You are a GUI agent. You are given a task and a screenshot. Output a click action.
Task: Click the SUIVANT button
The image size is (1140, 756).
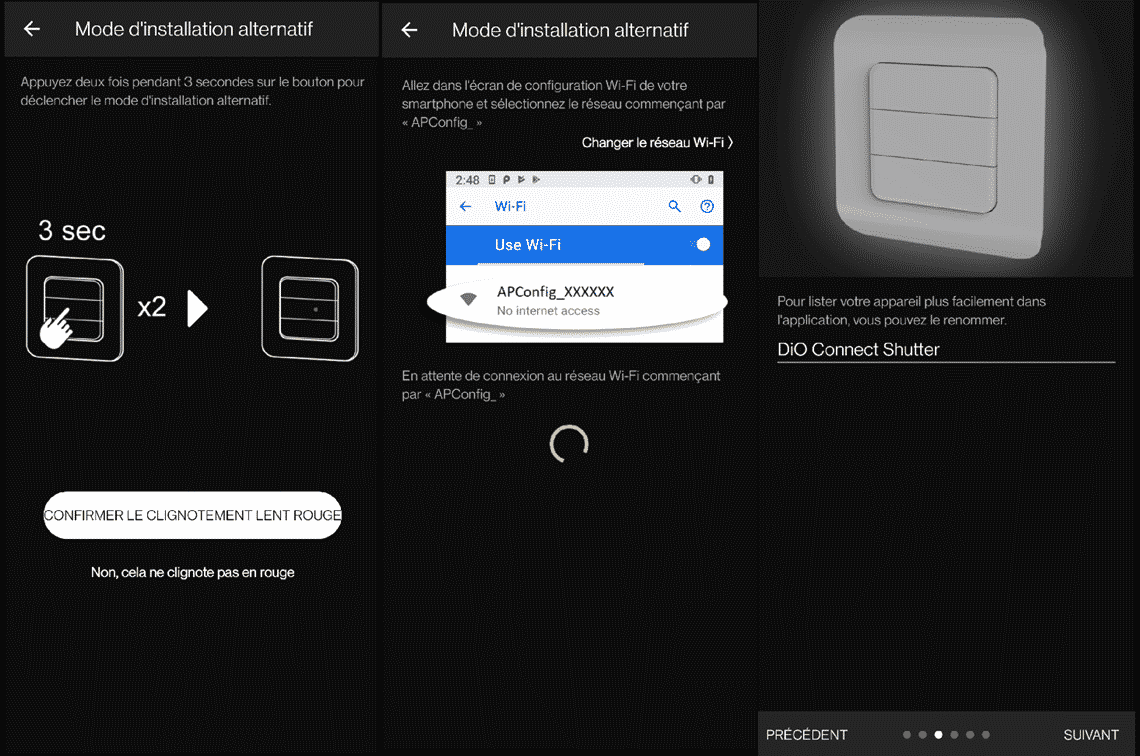point(1091,735)
